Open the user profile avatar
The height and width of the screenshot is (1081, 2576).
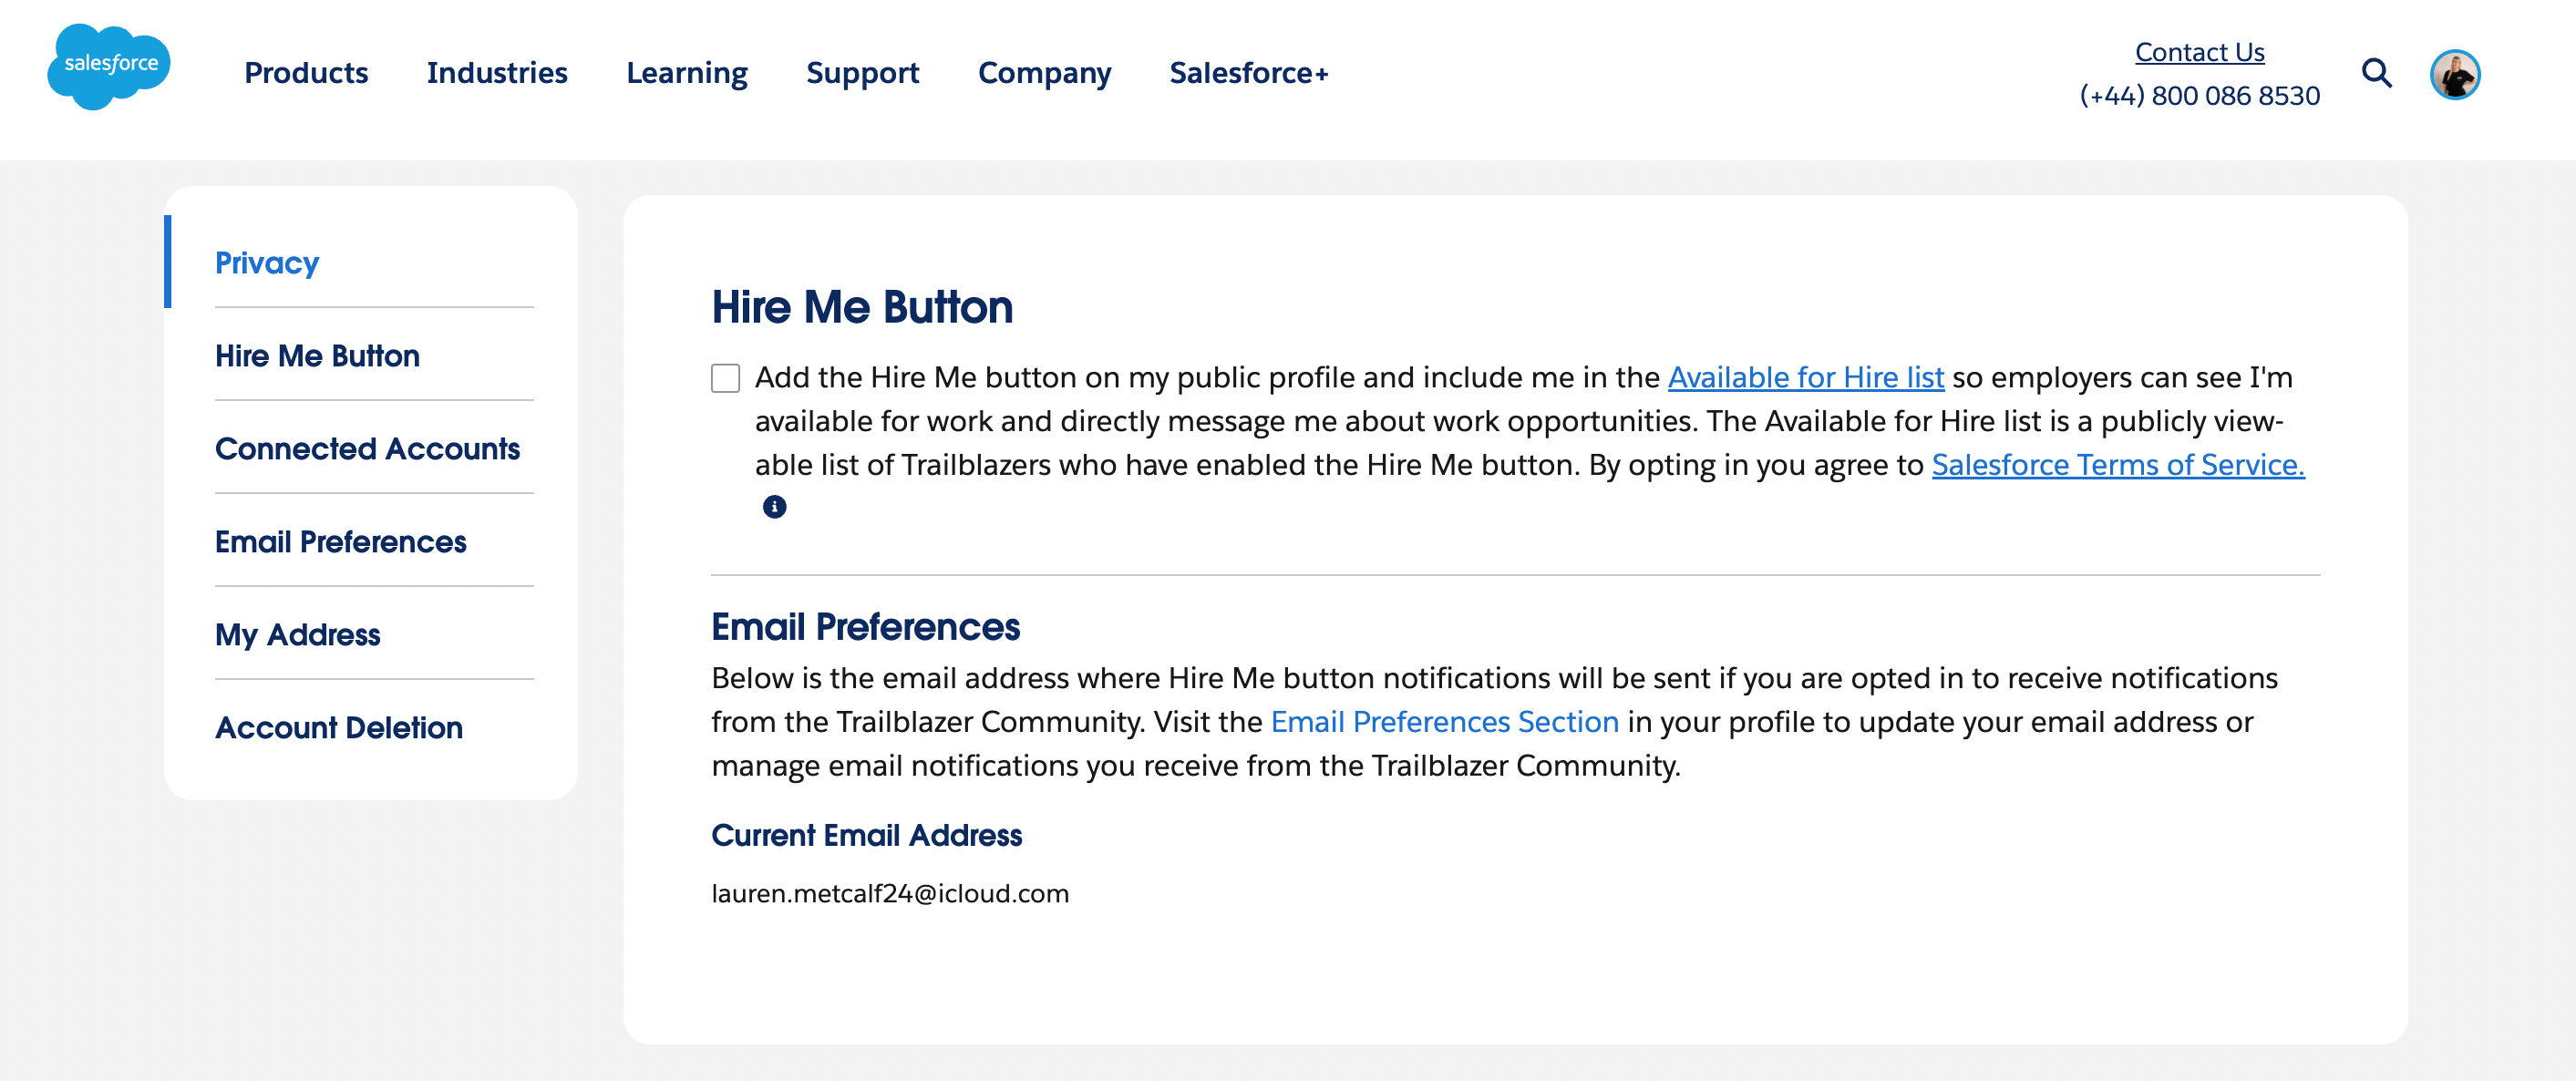(2455, 75)
